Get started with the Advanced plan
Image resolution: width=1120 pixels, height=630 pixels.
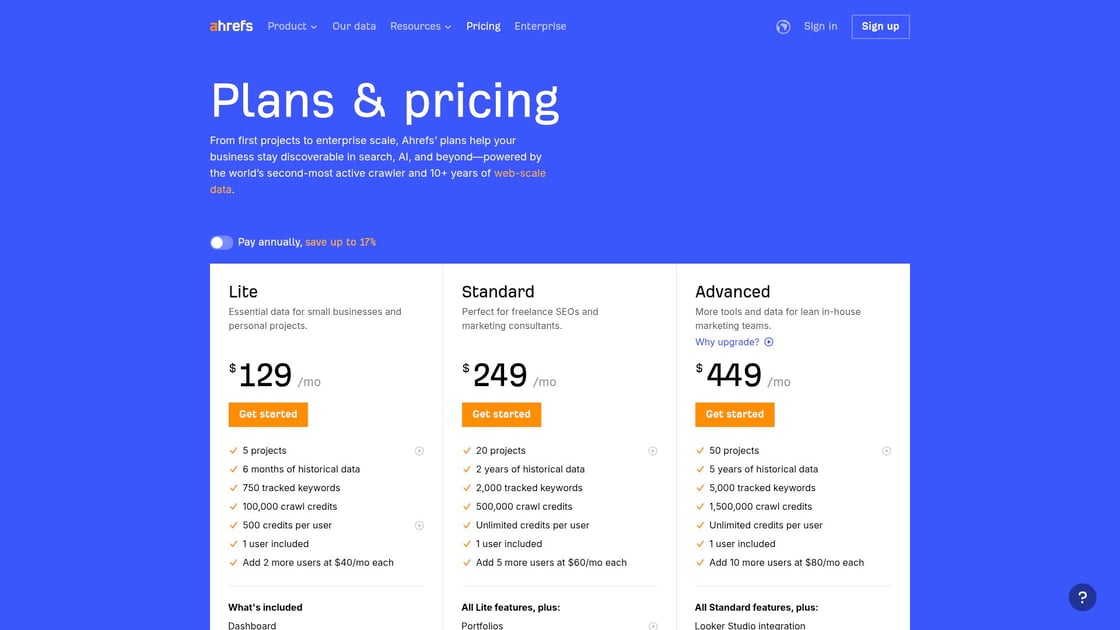[734, 414]
